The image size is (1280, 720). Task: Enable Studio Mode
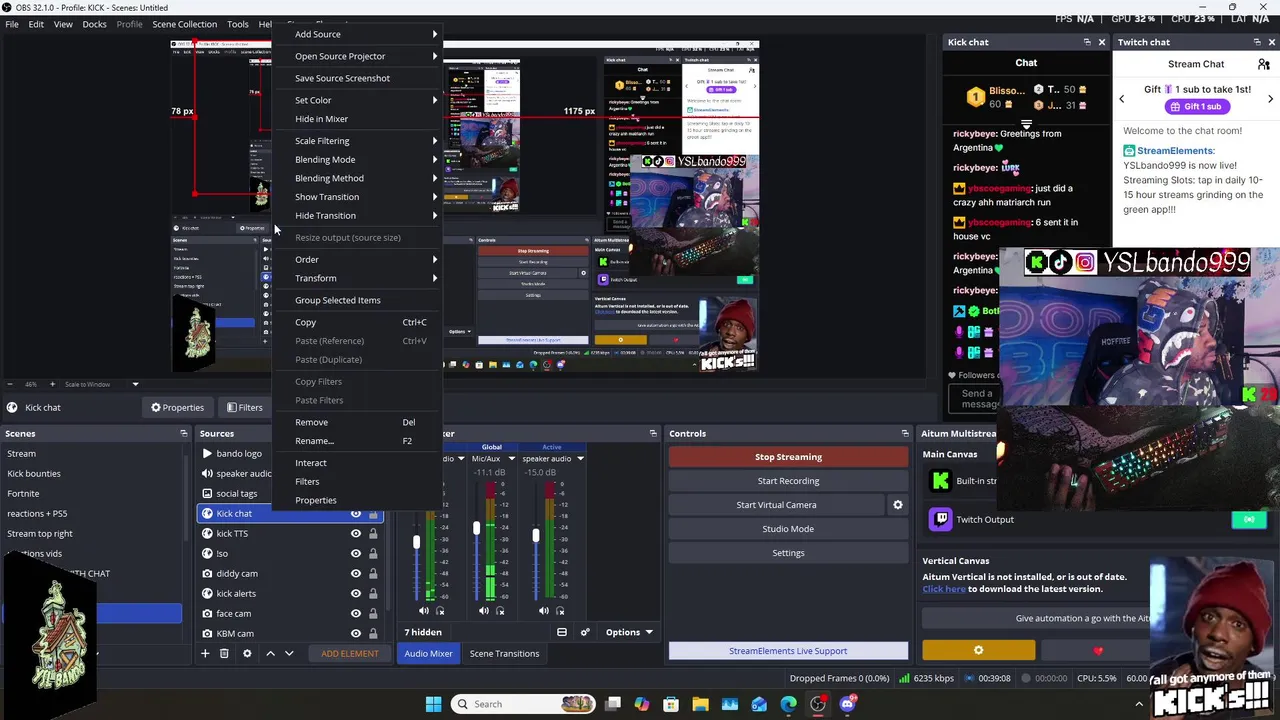788,529
